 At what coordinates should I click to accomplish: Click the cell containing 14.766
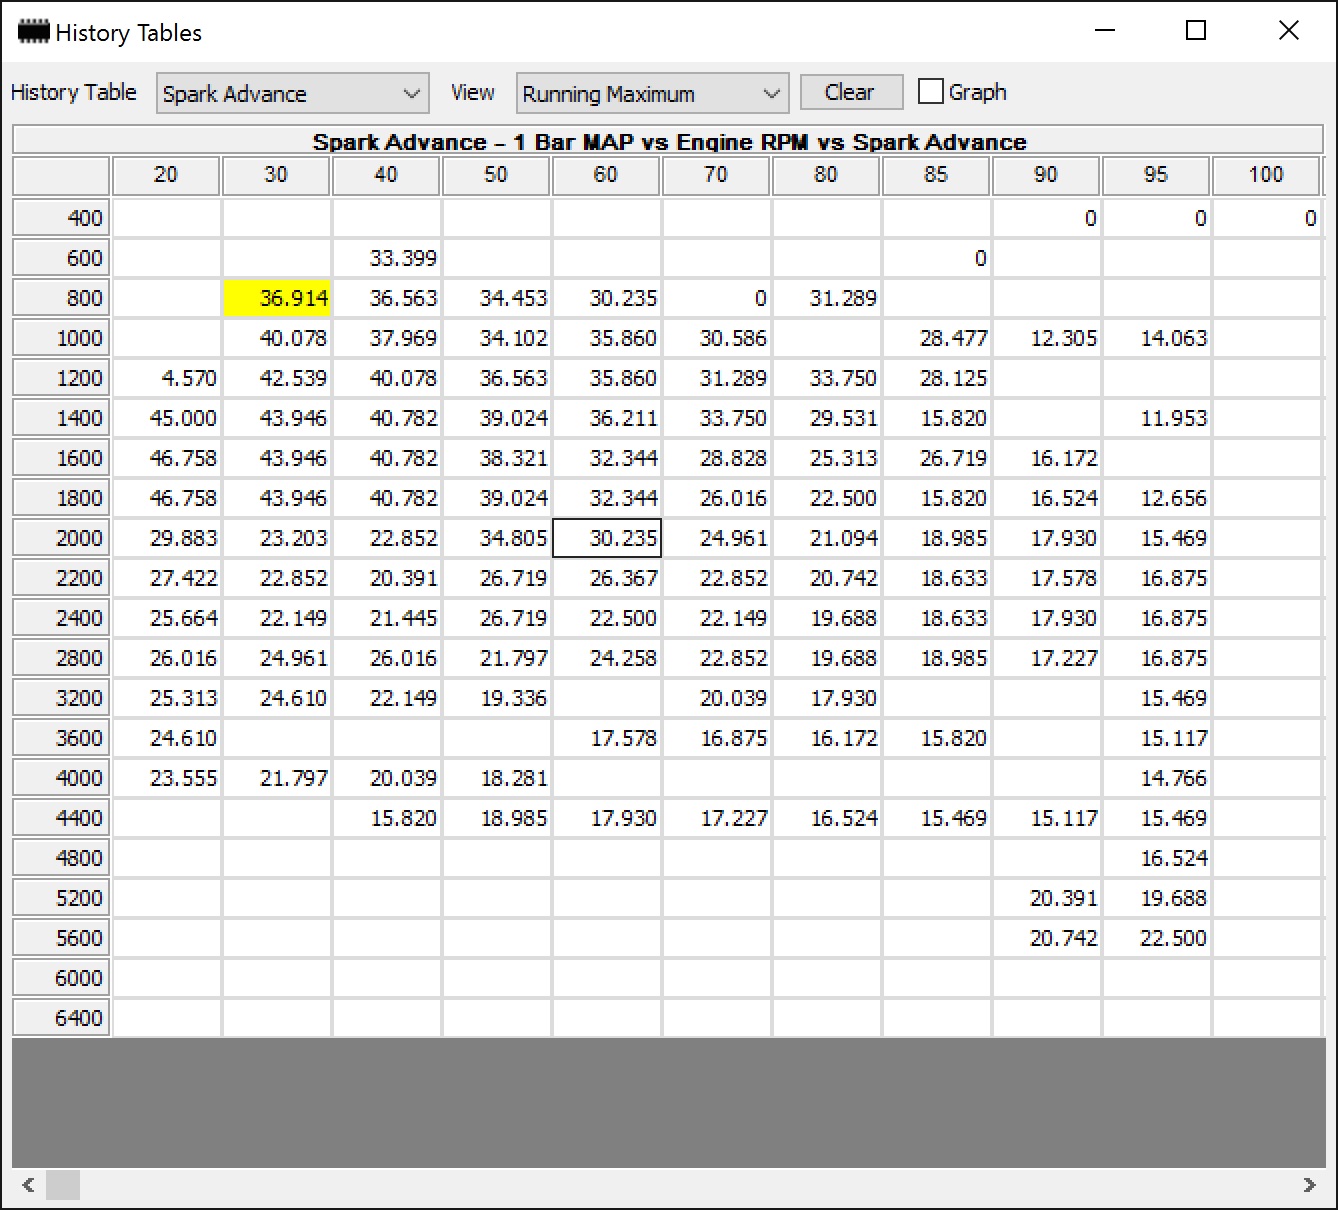(1157, 778)
